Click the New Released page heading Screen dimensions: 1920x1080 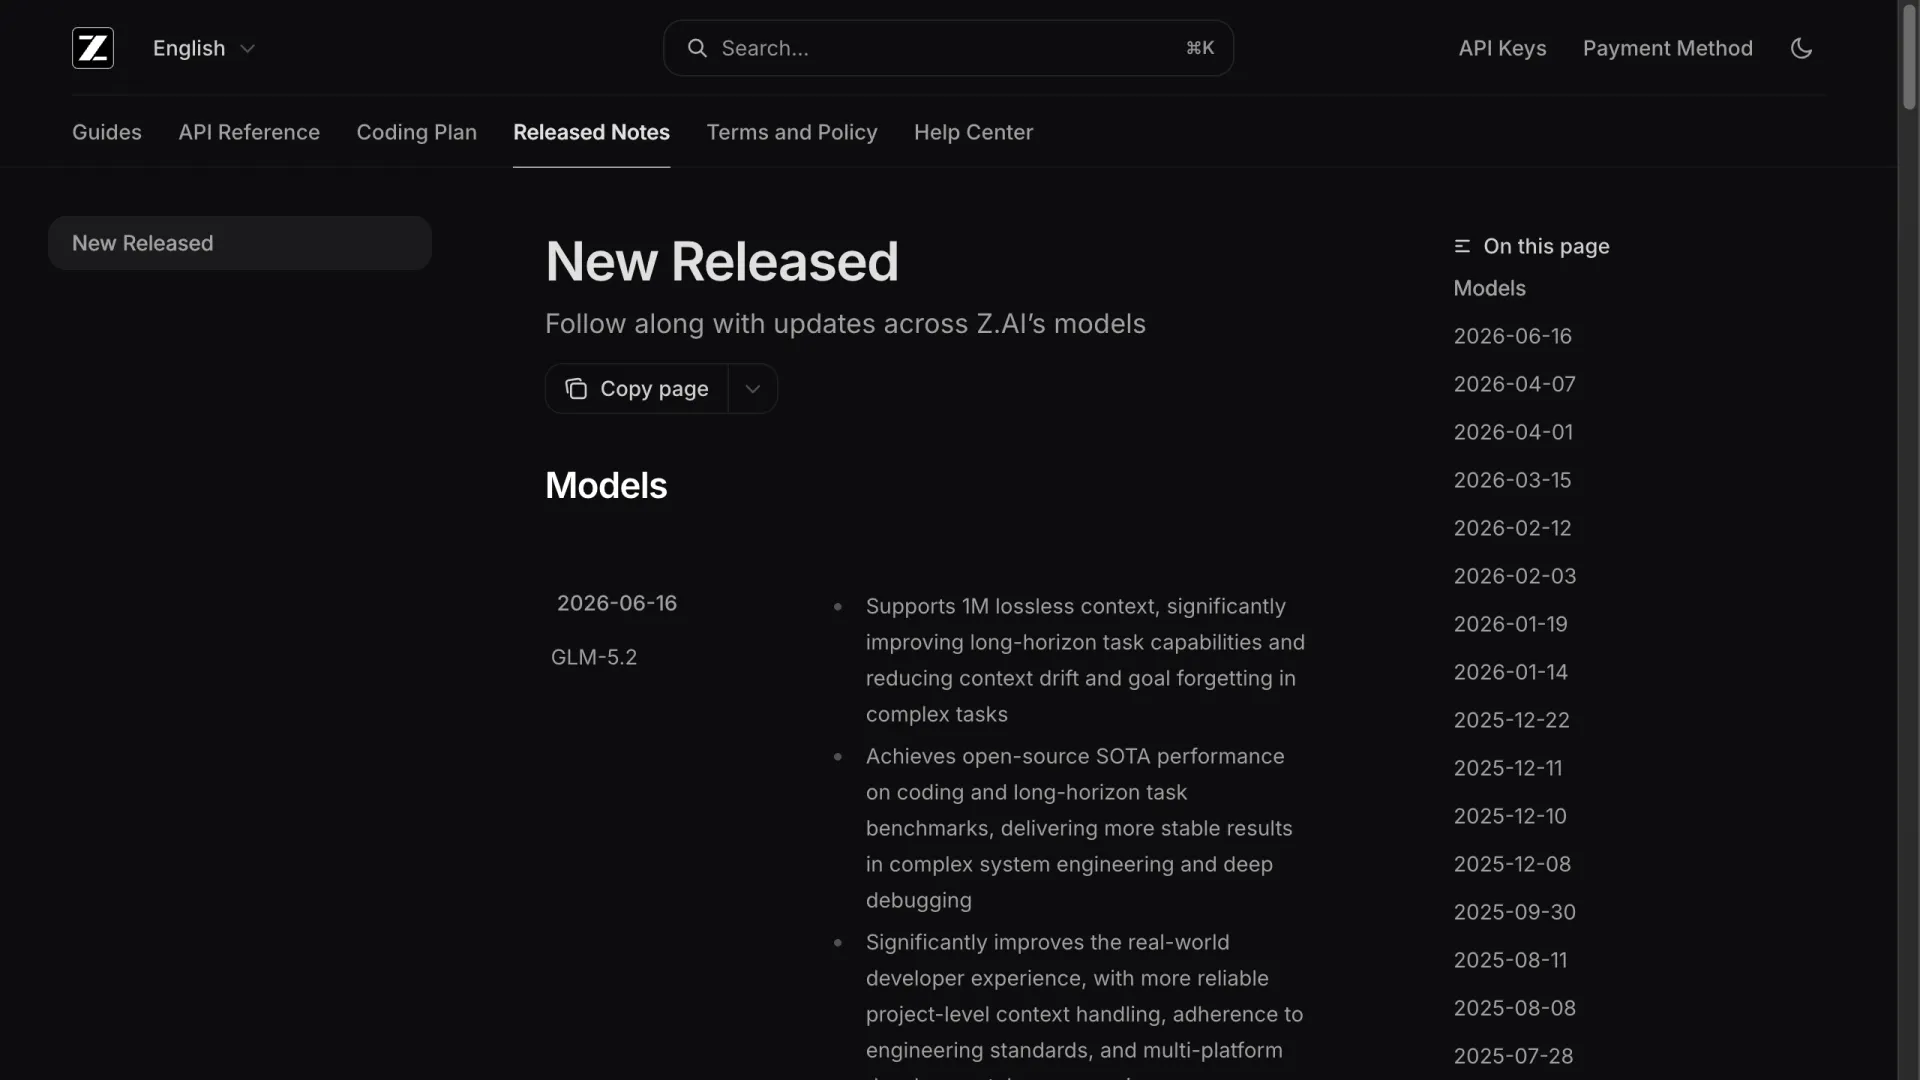(x=722, y=262)
